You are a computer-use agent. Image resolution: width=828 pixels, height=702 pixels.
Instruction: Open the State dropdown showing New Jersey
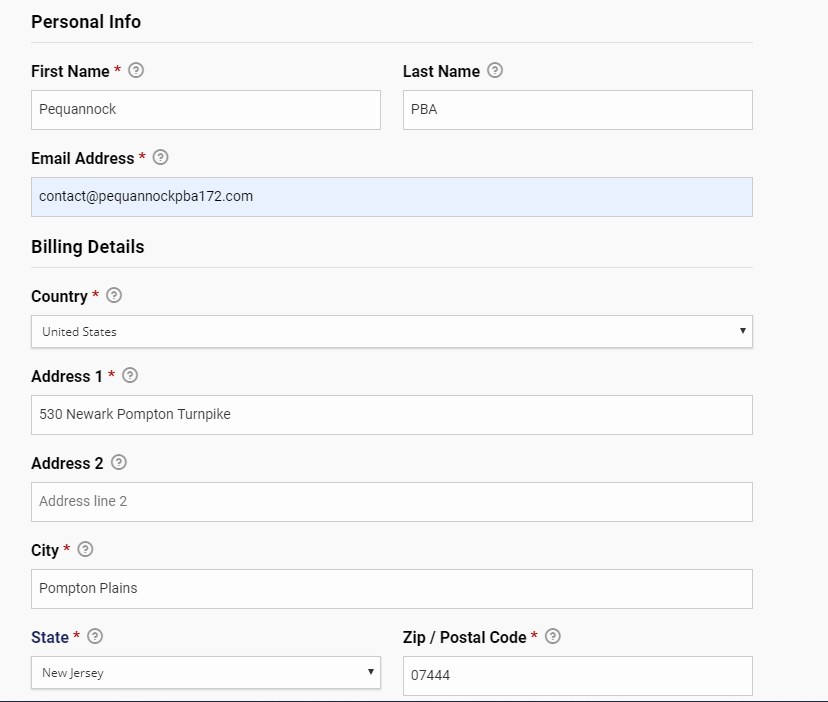tap(205, 673)
